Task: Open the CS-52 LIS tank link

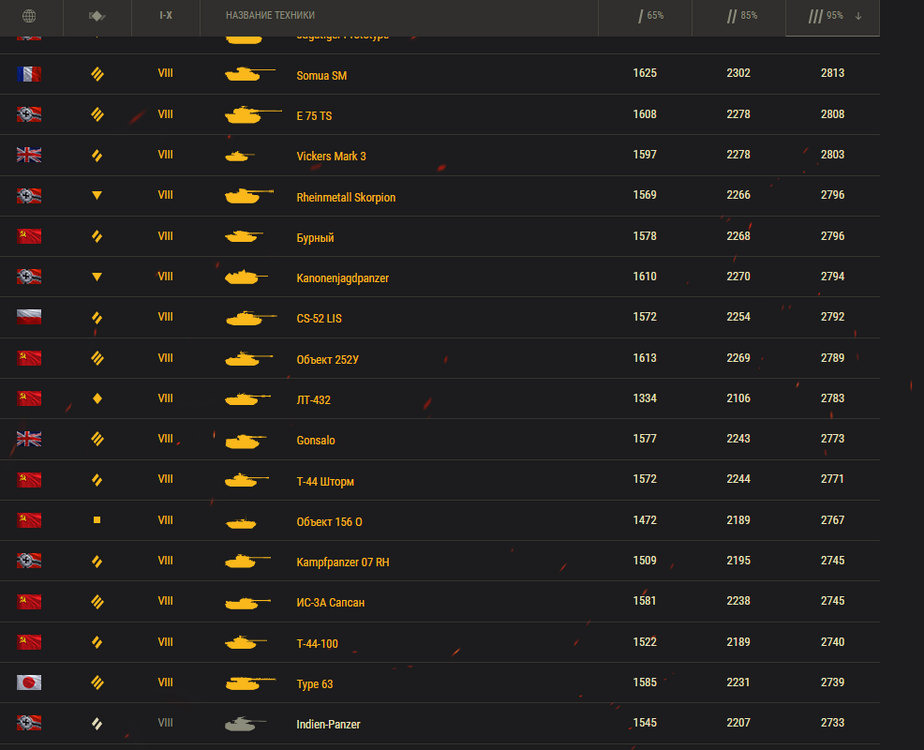Action: [319, 319]
